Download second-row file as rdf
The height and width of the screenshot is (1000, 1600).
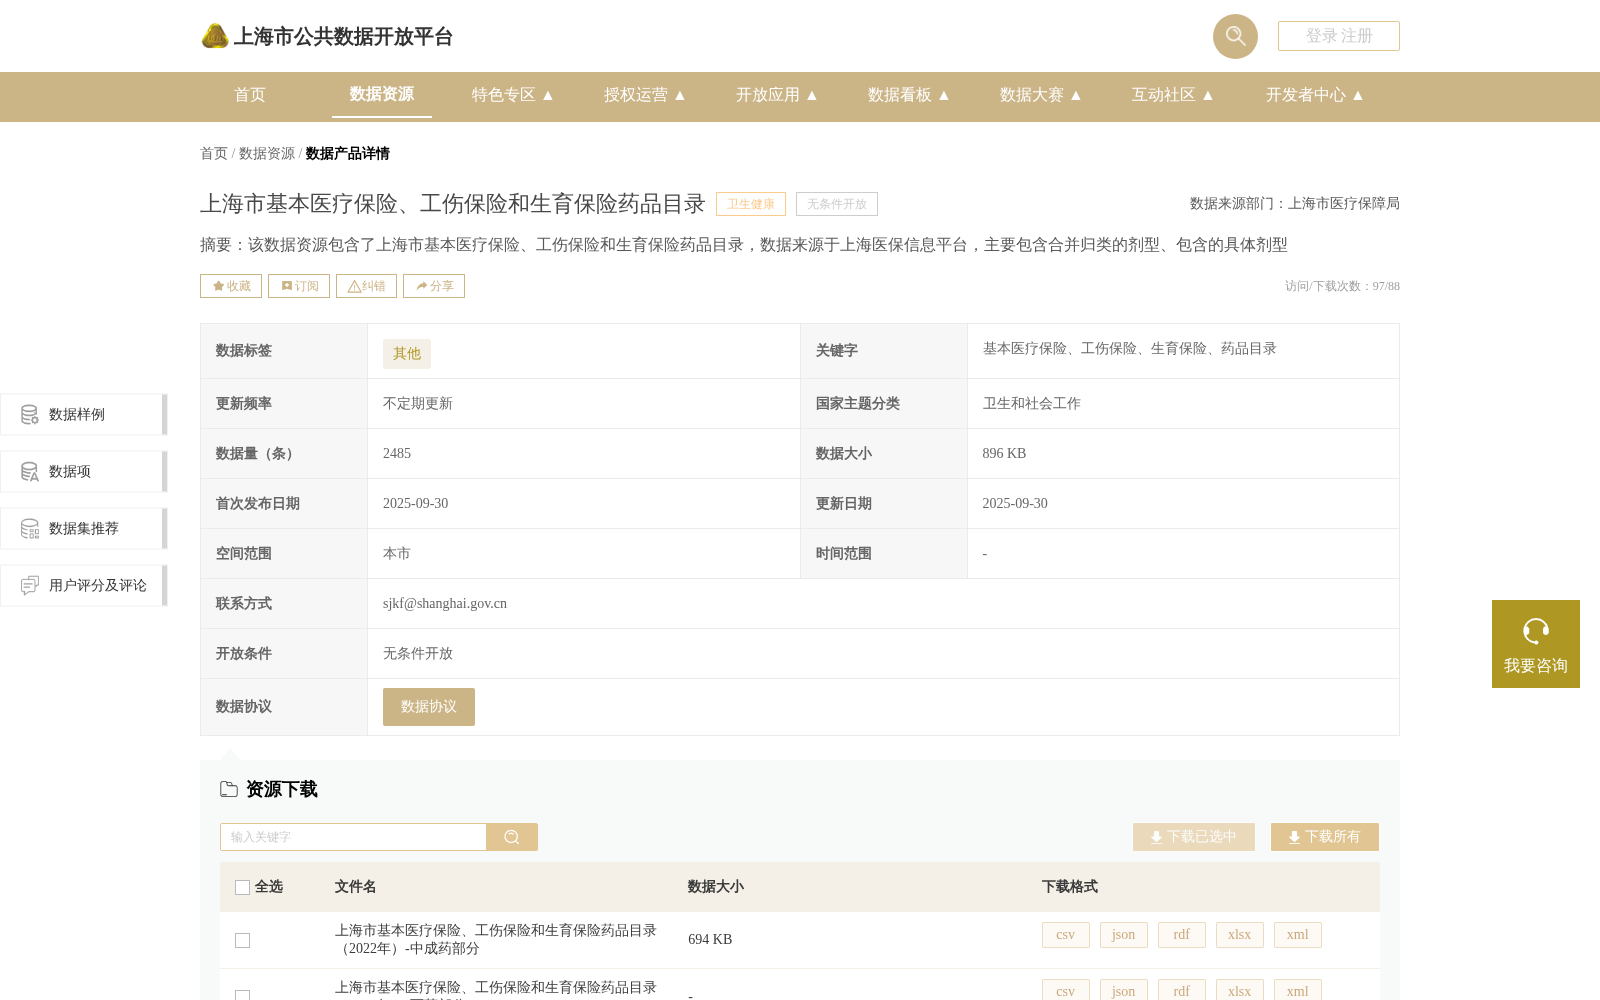1182,990
